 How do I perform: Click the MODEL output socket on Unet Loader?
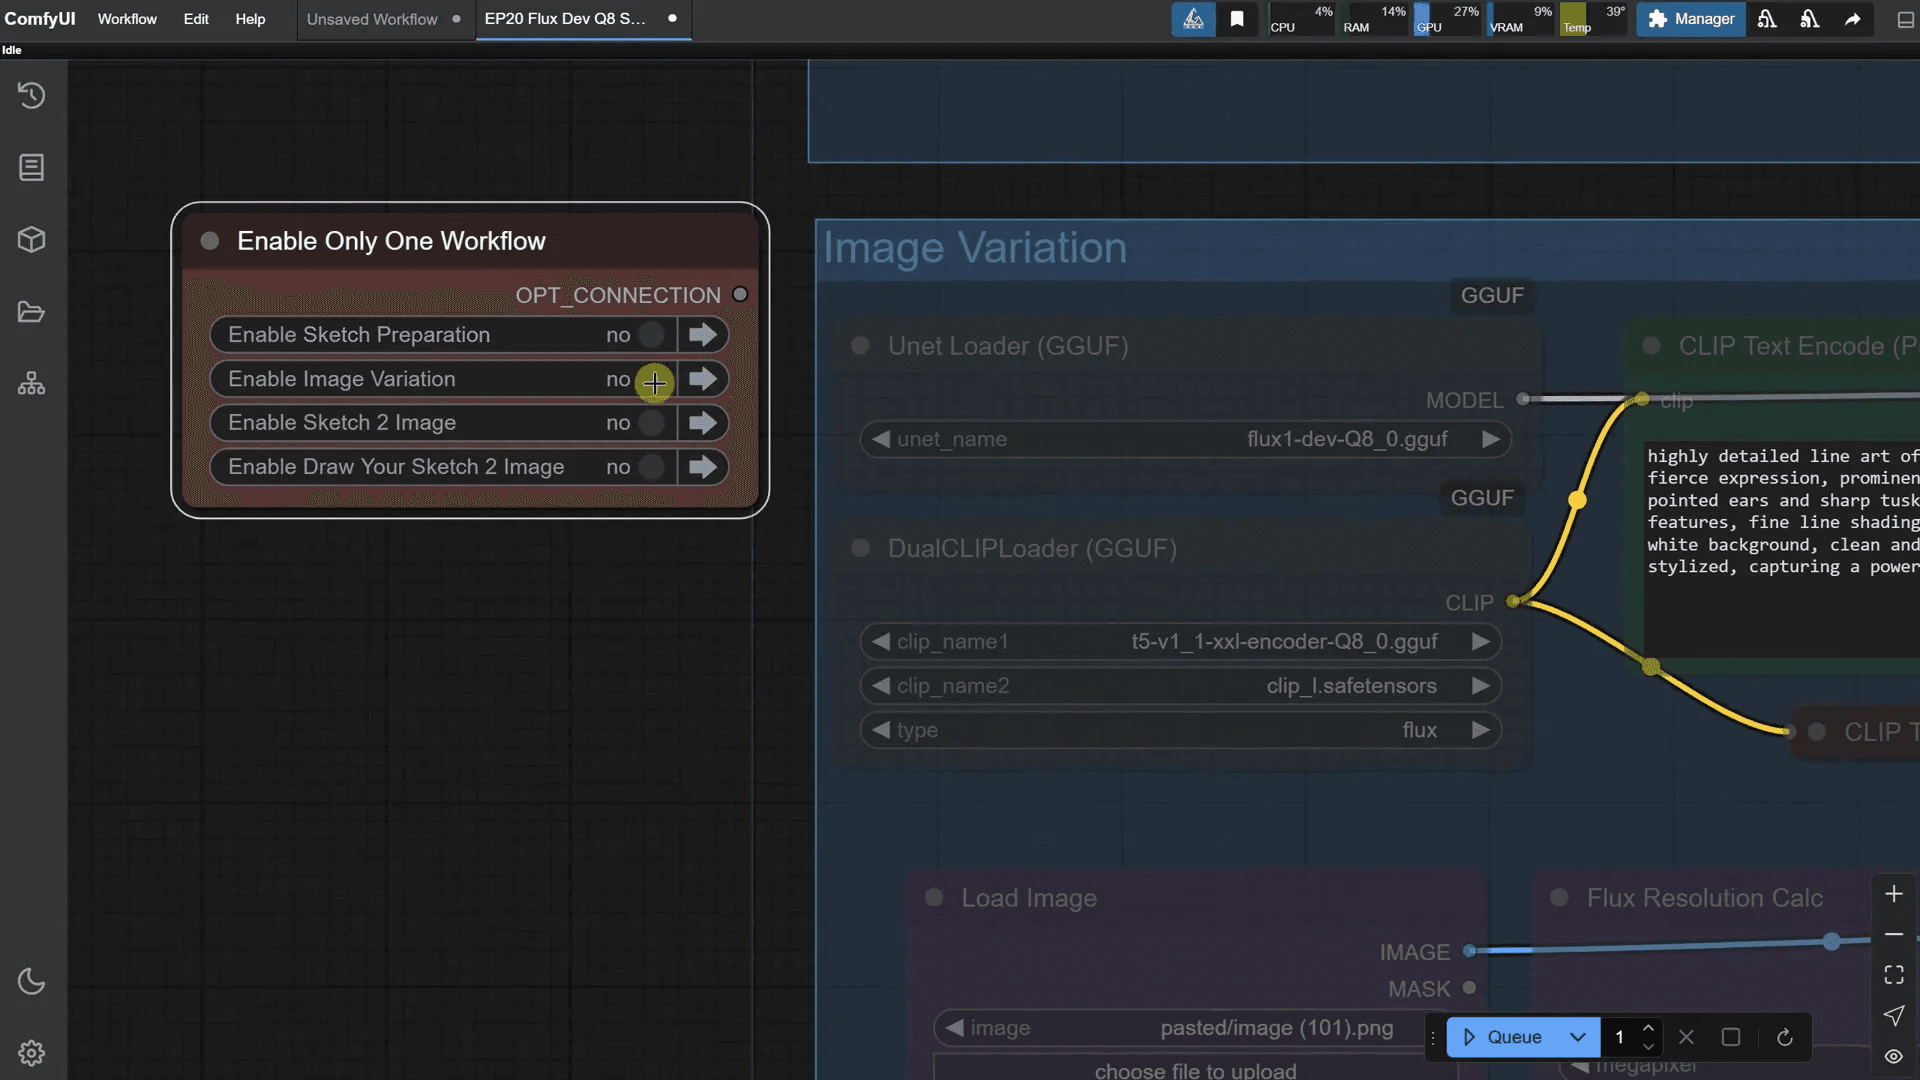1523,399
